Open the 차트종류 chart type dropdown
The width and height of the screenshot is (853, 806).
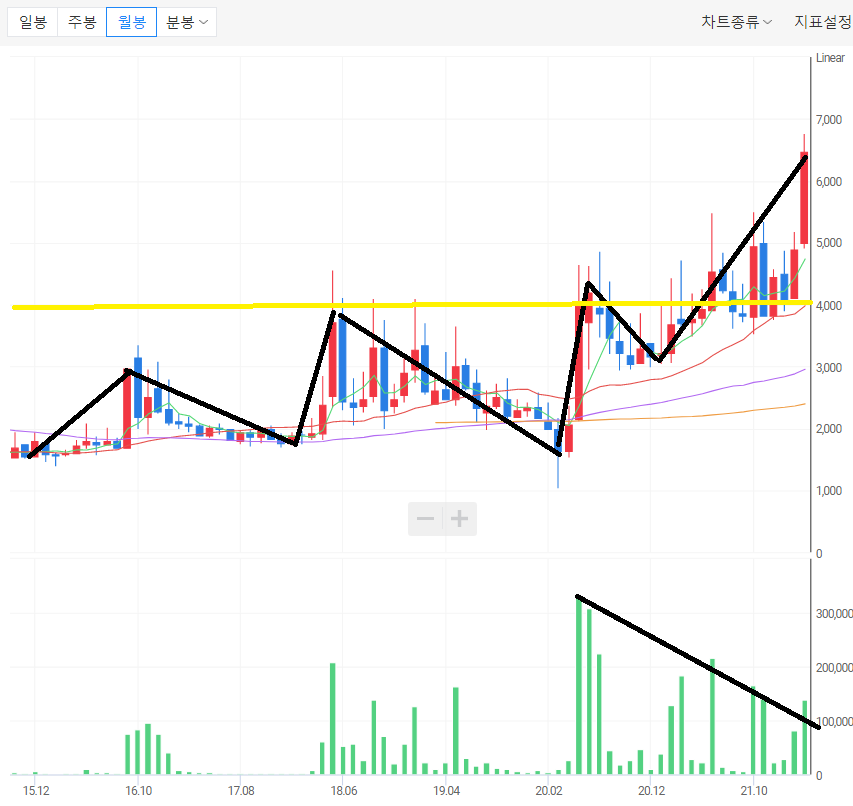[x=736, y=22]
